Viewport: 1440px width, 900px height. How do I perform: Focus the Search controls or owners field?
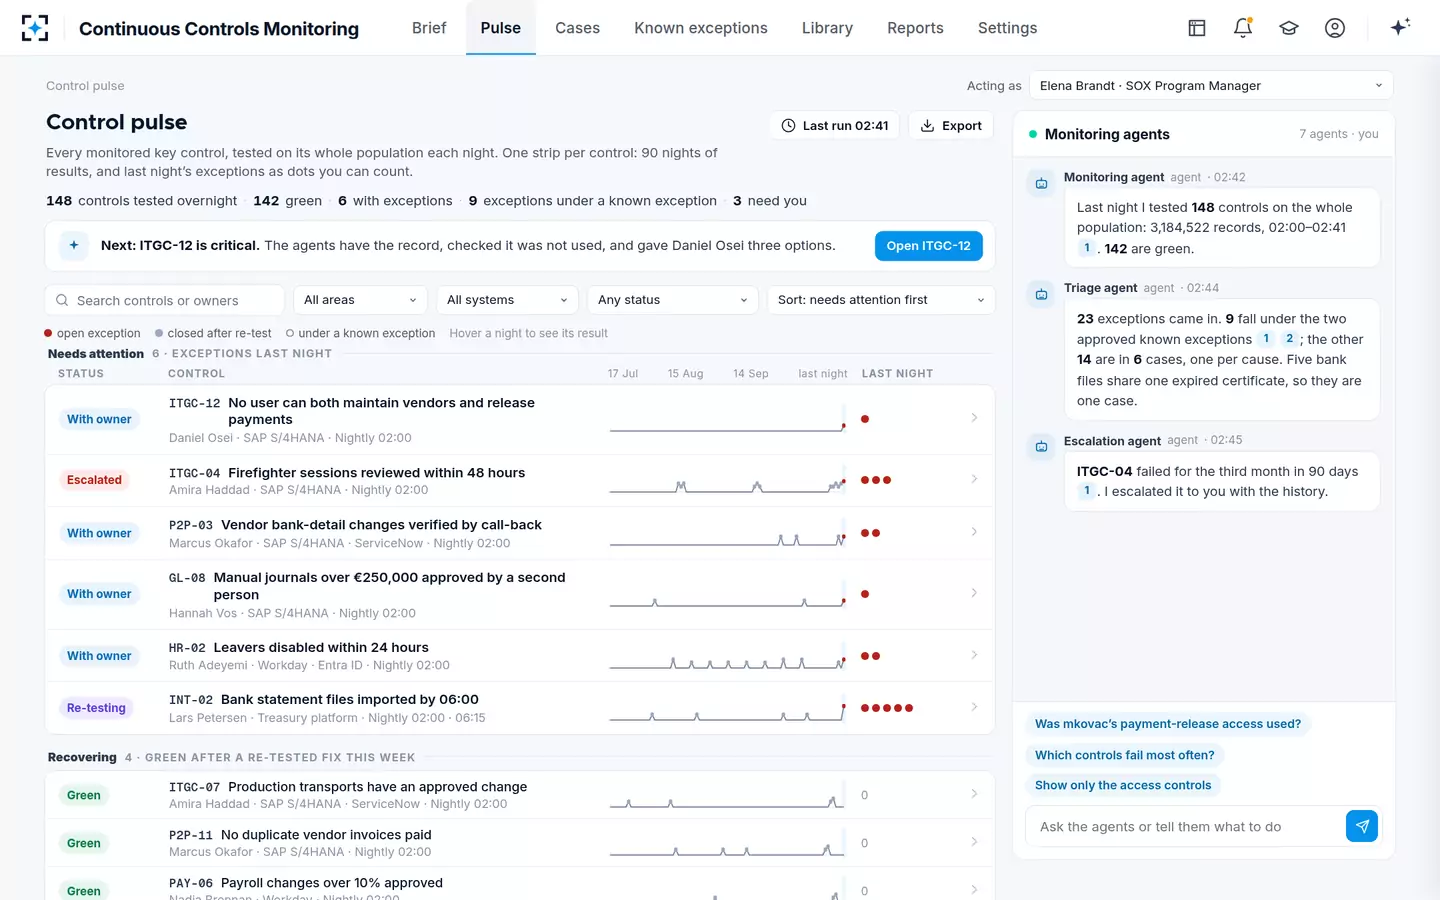(x=165, y=300)
